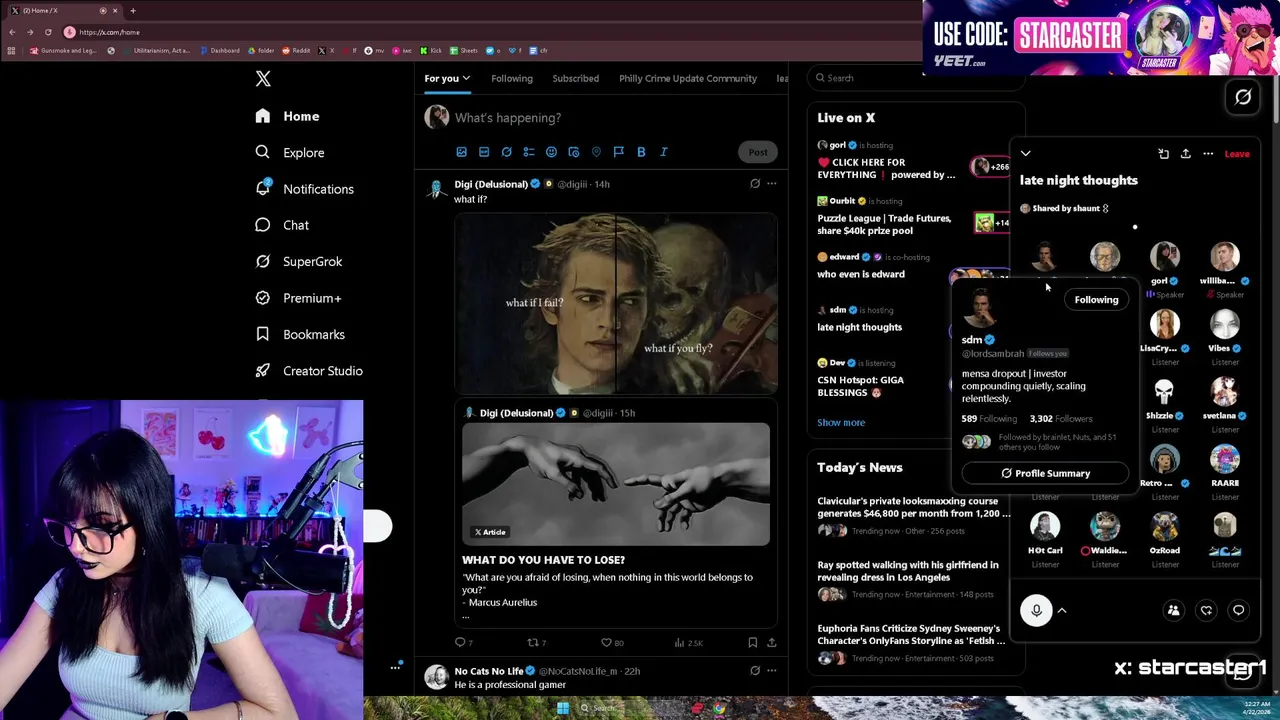Expand microphone options chevron in space
1280x720 pixels.
tap(1062, 610)
